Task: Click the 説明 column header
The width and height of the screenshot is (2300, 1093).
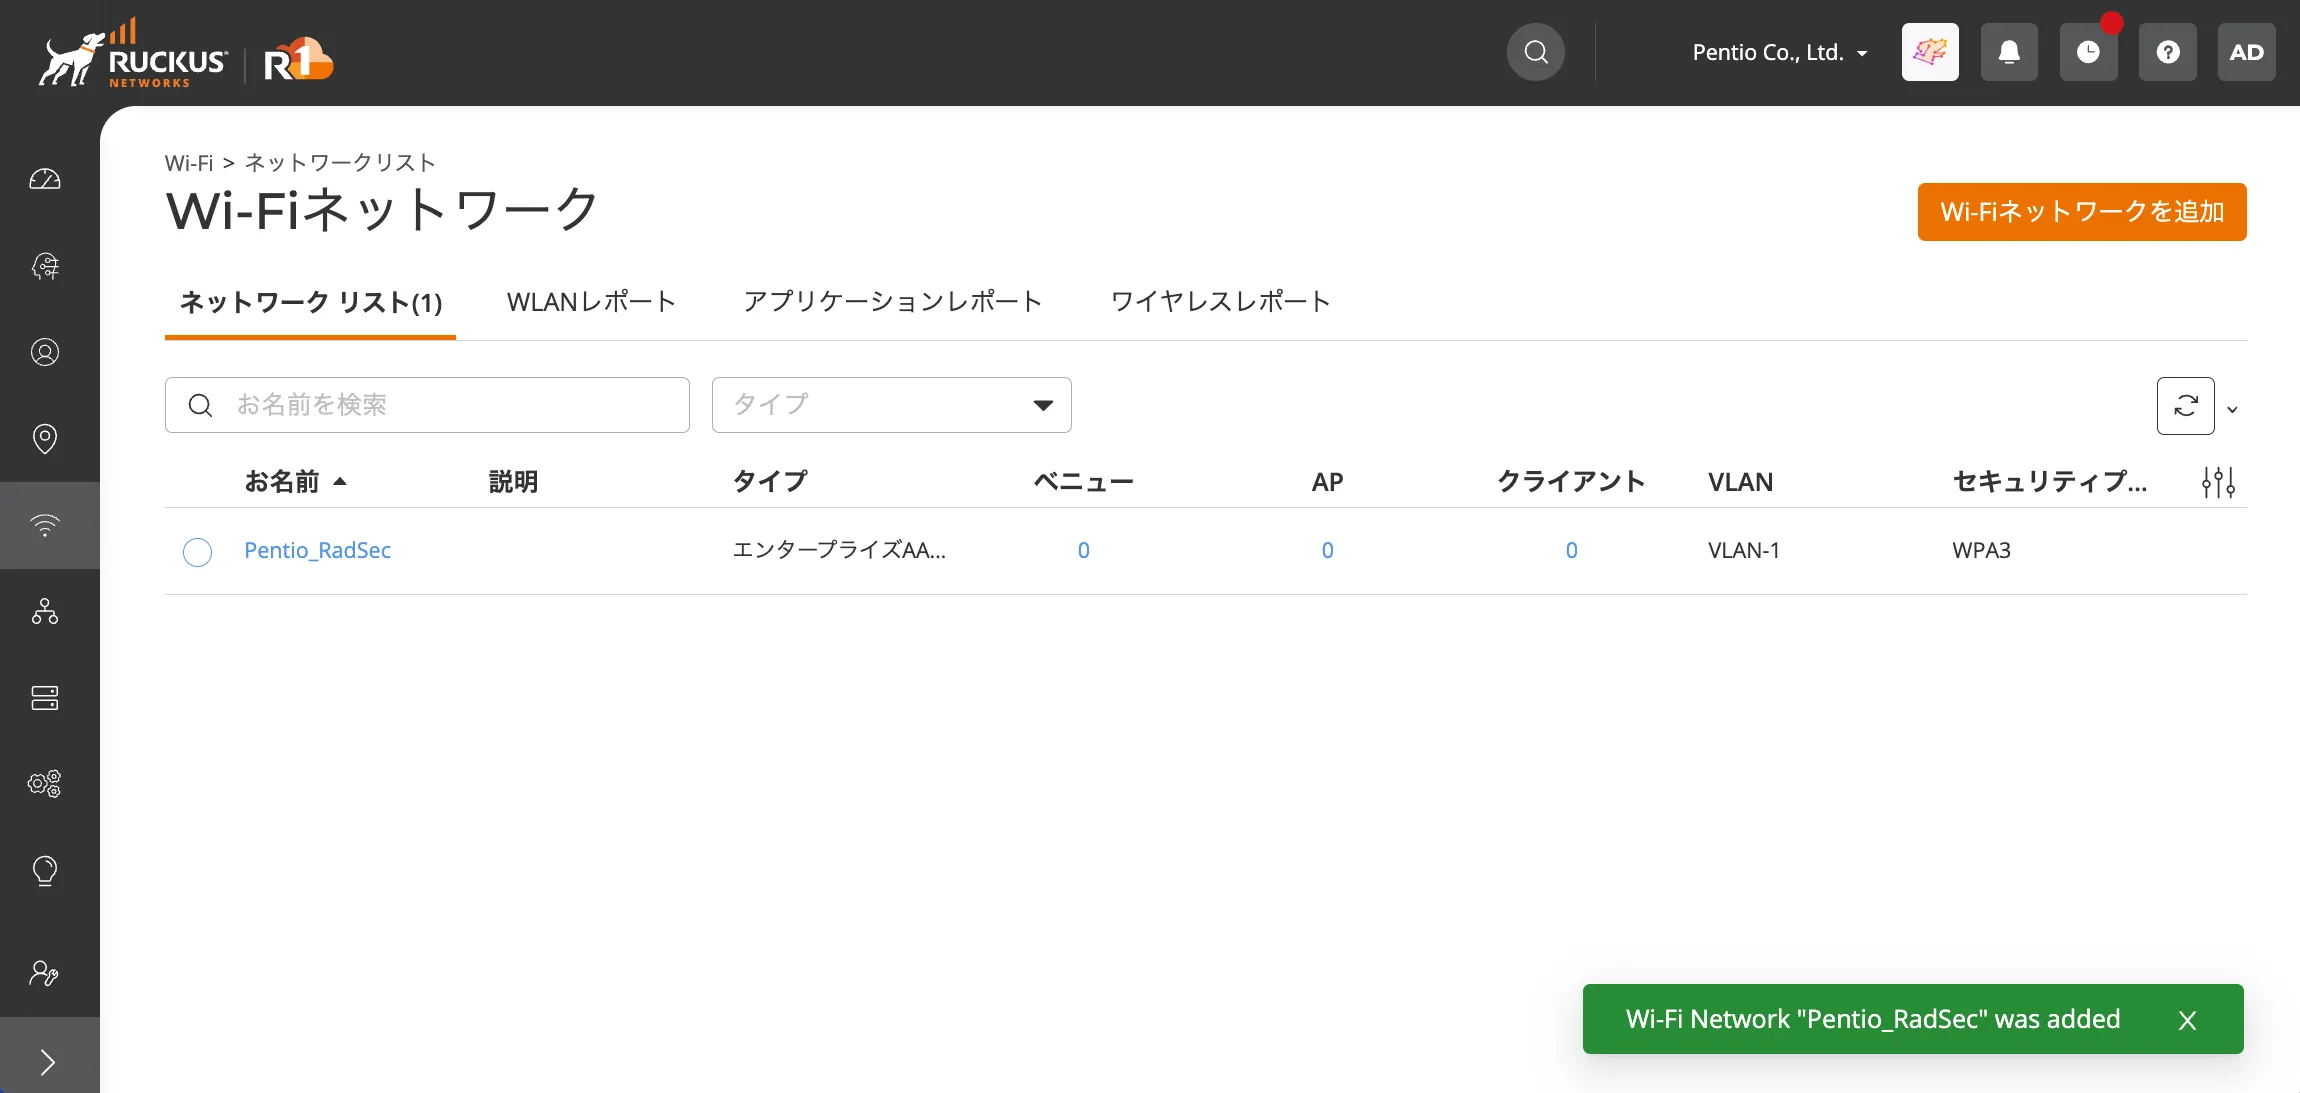Action: [513, 482]
